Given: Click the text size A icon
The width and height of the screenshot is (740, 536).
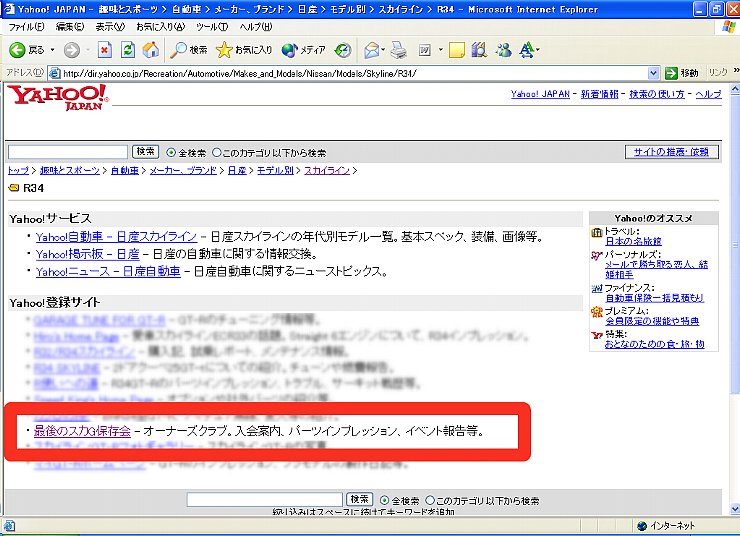Looking at the screenshot, I should coord(527,50).
